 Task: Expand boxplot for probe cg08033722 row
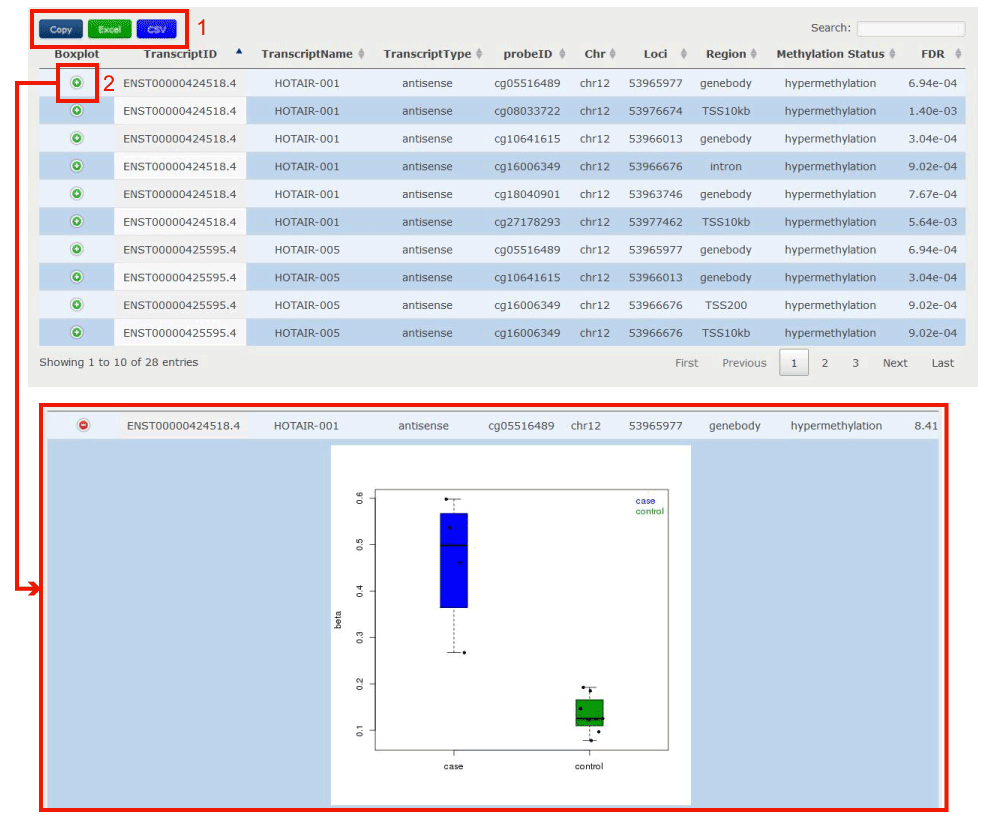[x=77, y=111]
